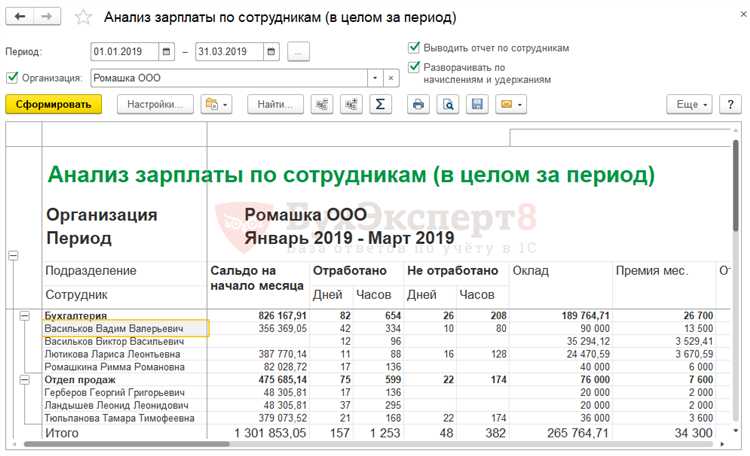Screen dimensions: 750x456
Task: Toggle Разворачивать по начислениям и удержаниям checkbox
Action: click(x=414, y=67)
